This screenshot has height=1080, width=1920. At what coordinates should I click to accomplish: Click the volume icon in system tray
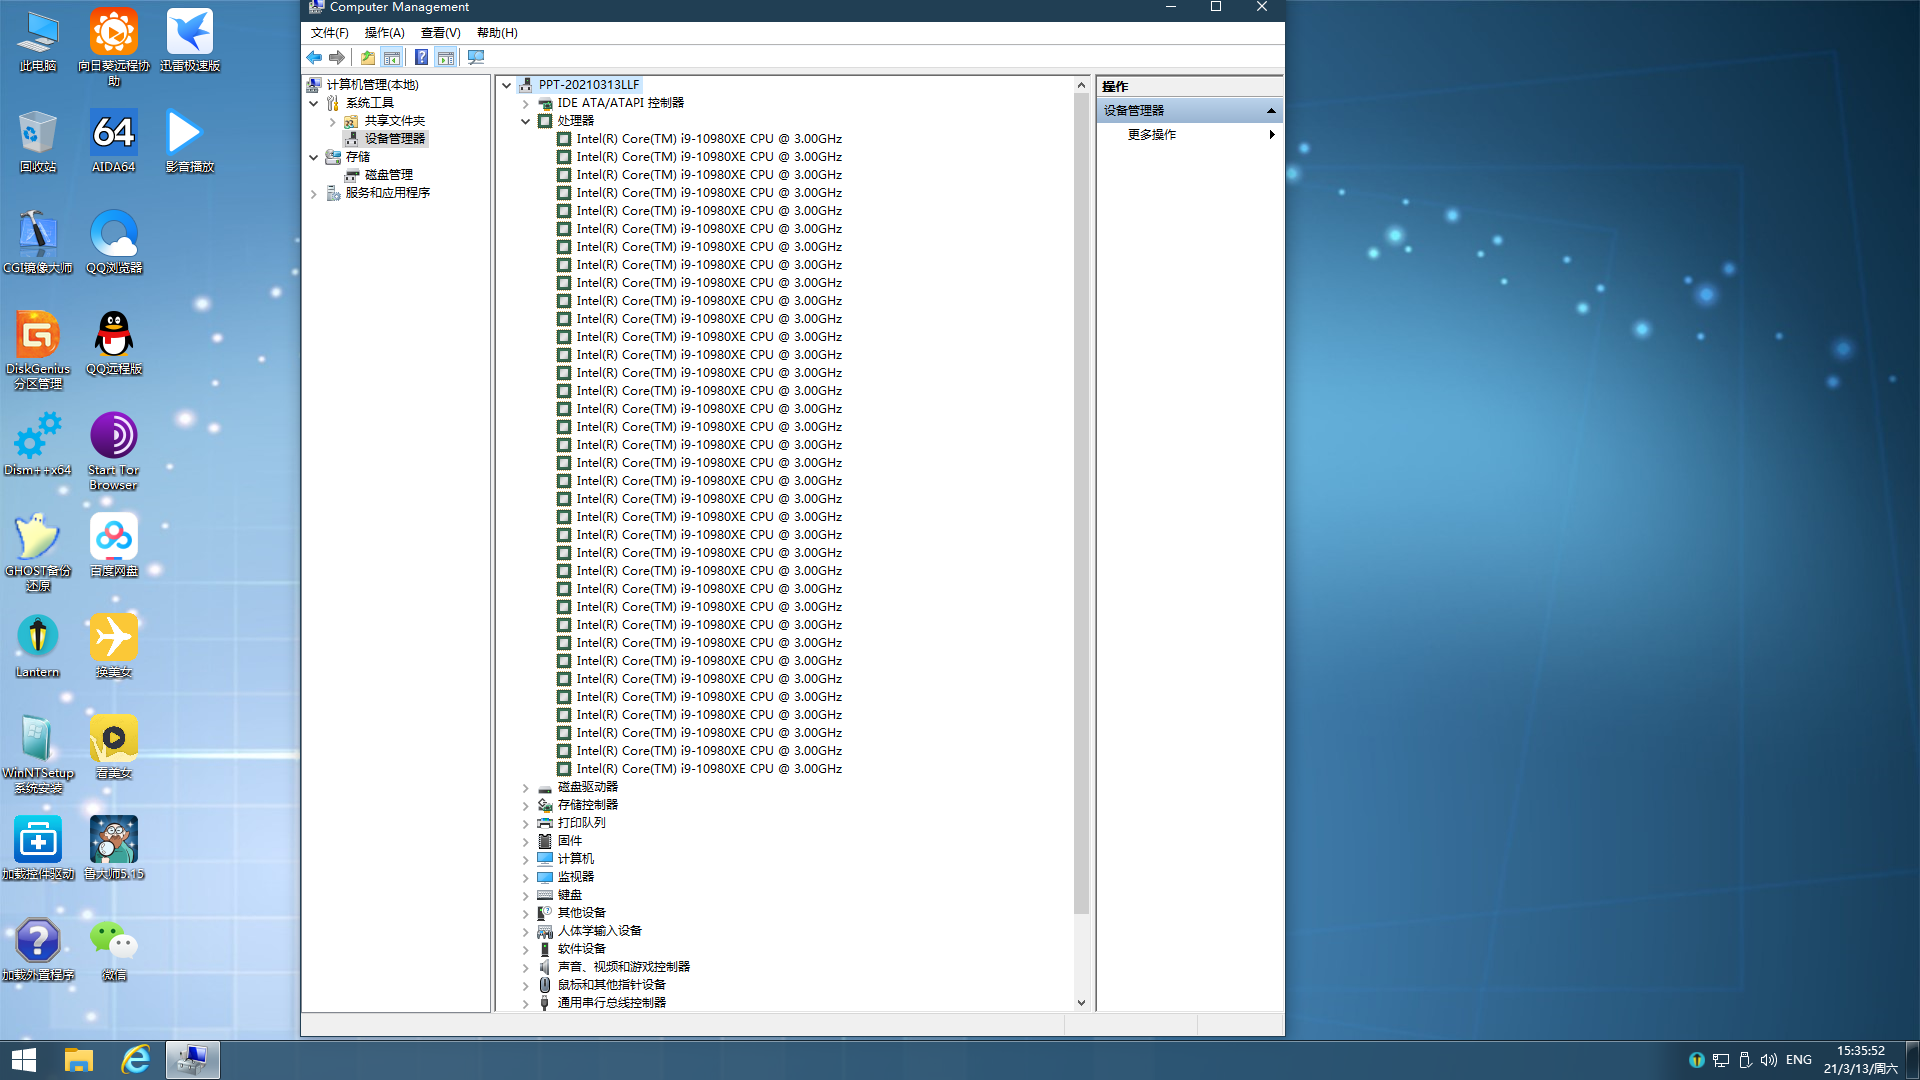[x=1769, y=1060]
